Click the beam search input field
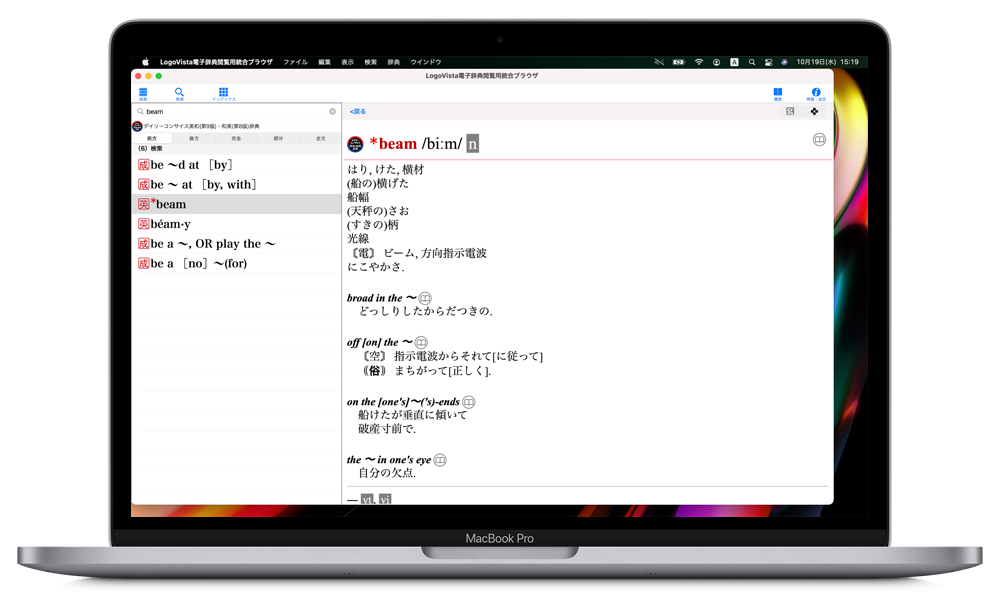The image size is (1000, 600). coord(236,112)
